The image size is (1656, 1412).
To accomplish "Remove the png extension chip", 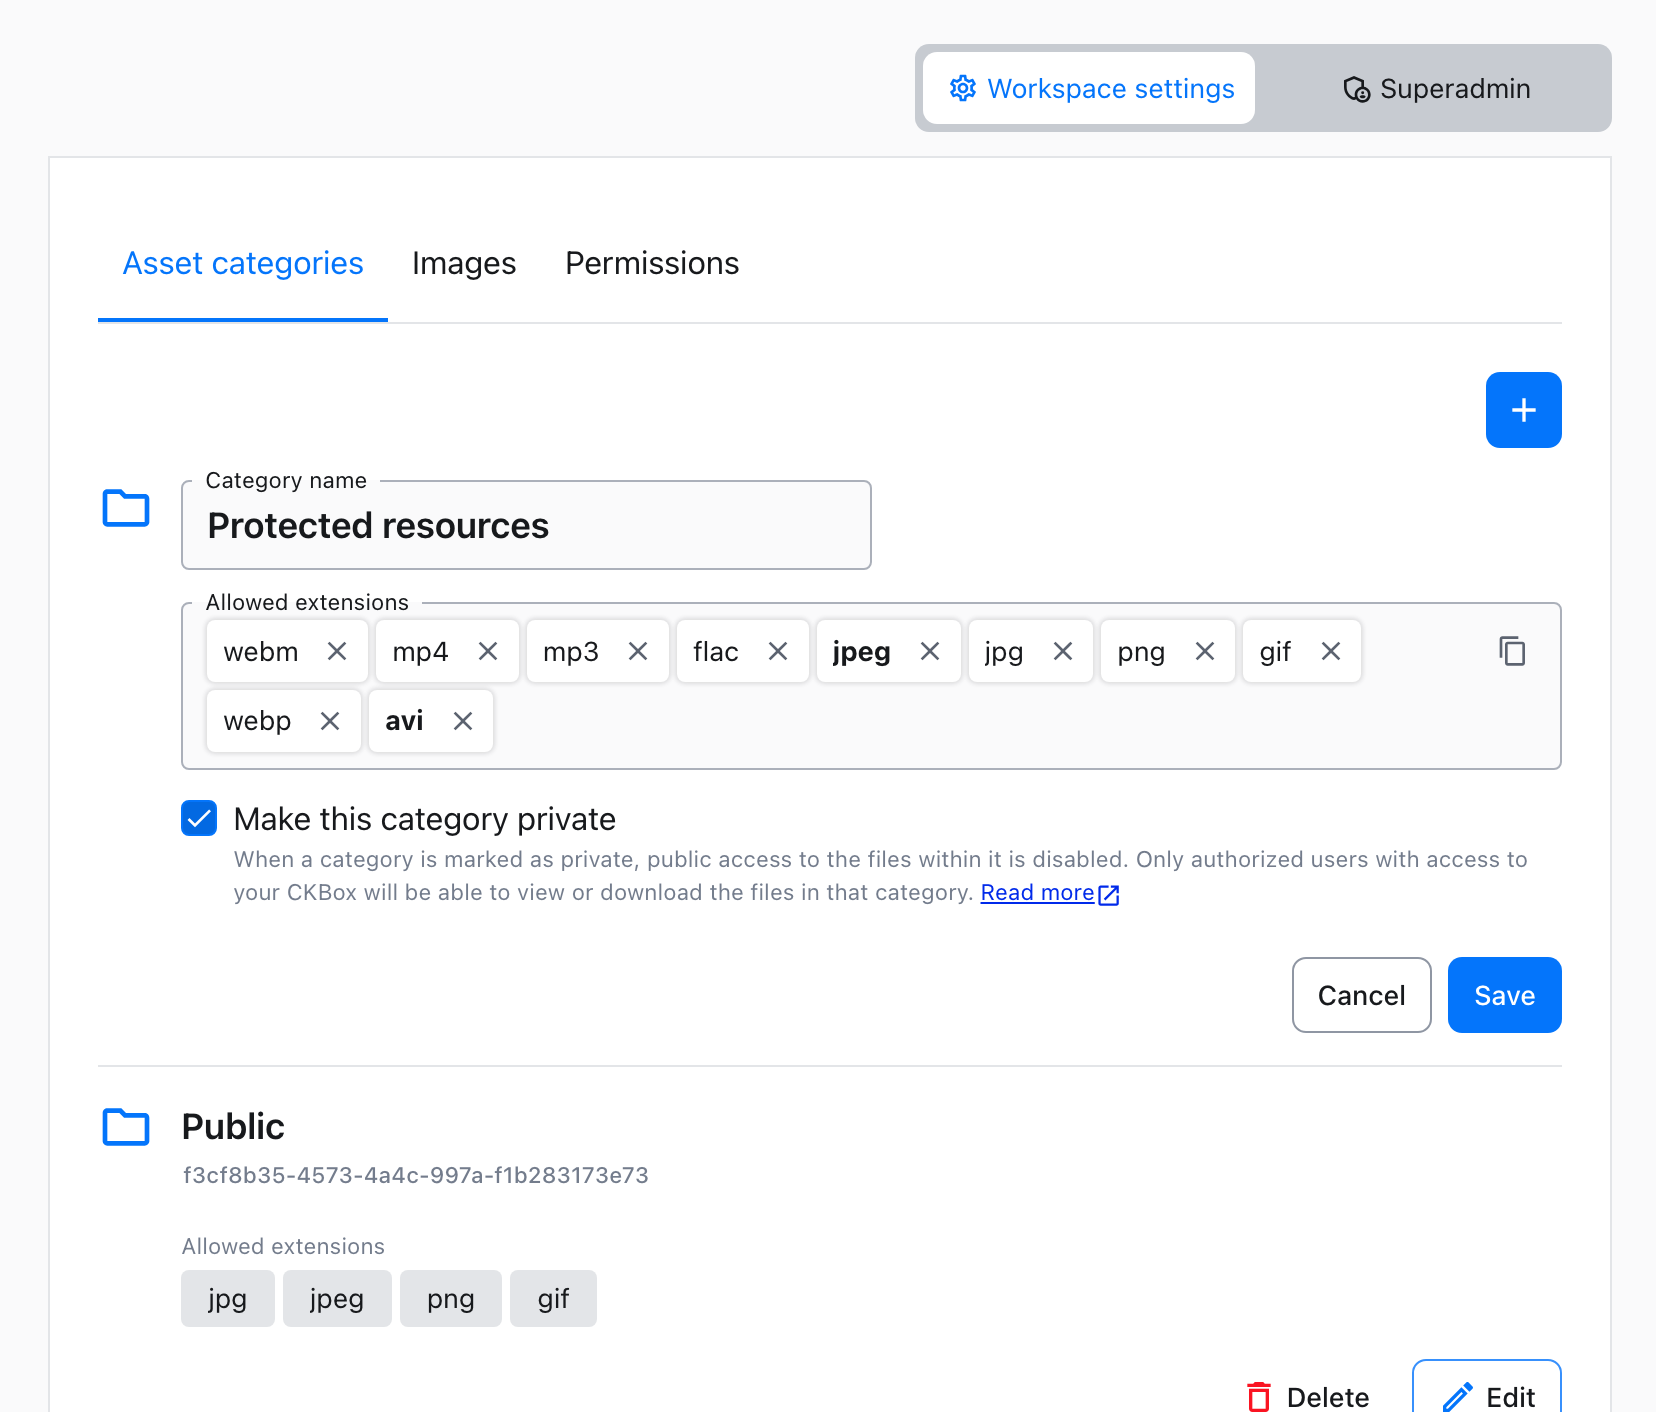I will [x=1205, y=651].
